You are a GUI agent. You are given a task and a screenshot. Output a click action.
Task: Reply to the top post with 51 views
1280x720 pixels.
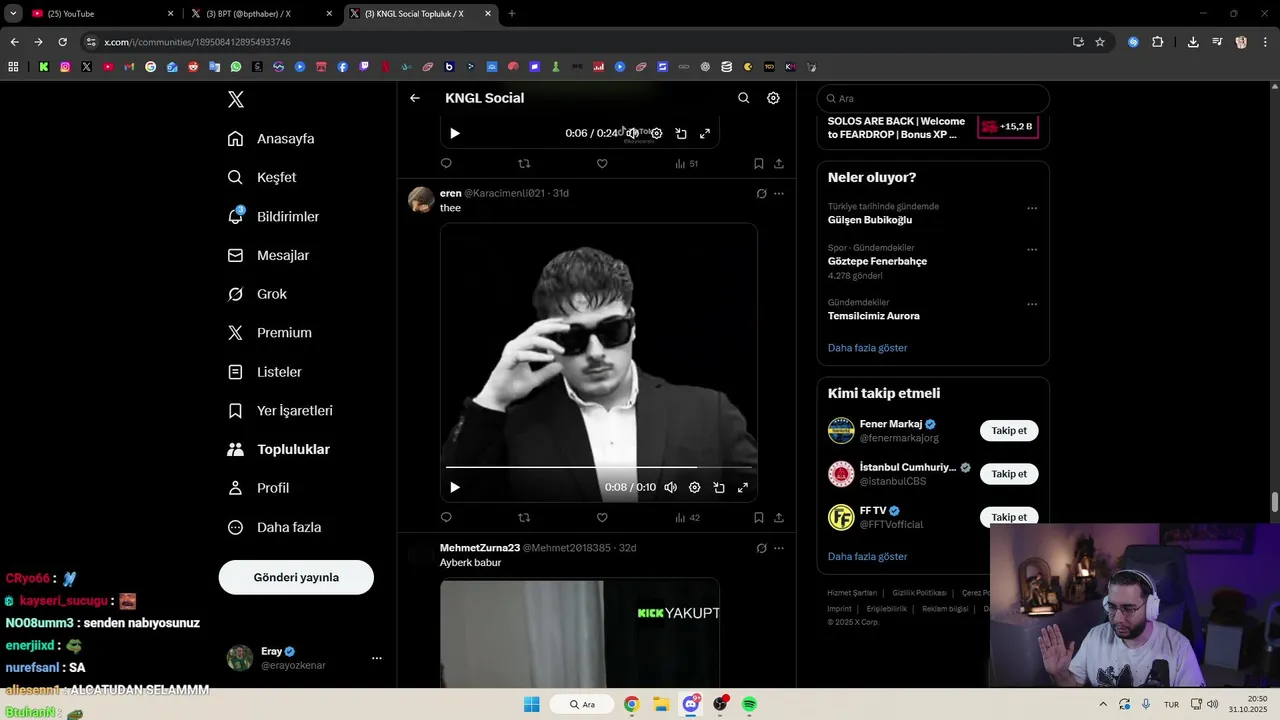446,163
